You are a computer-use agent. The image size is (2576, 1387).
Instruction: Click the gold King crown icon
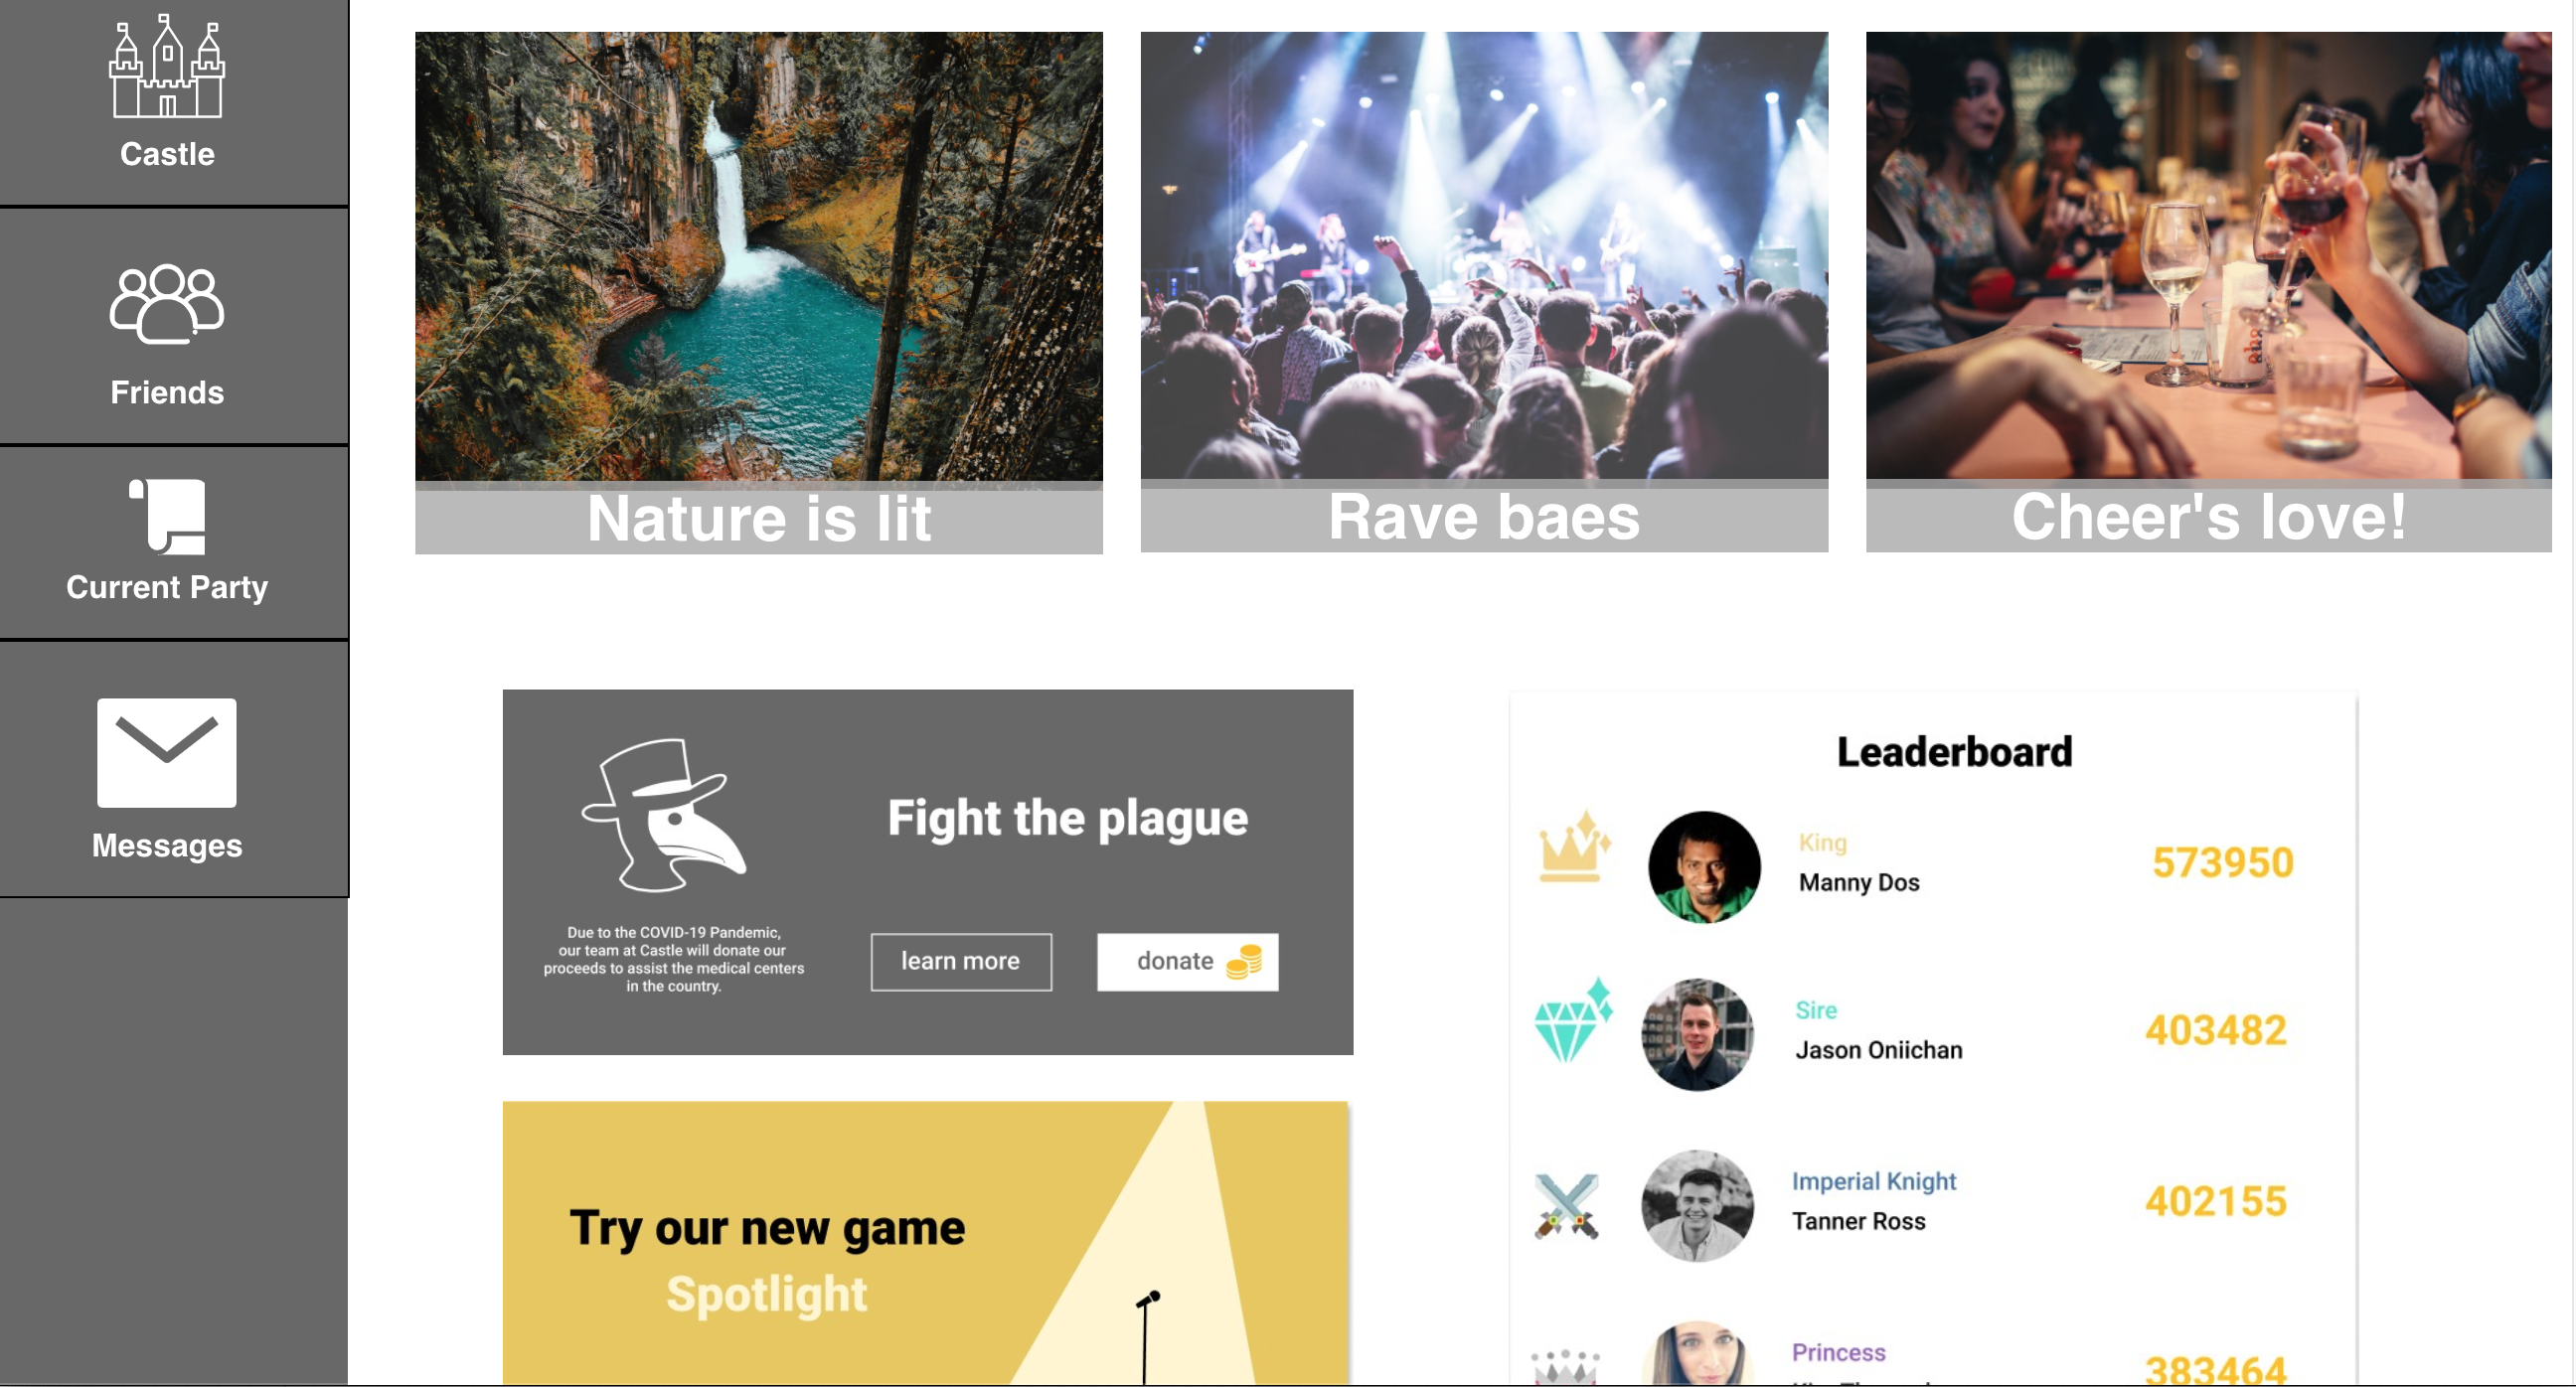(1574, 847)
